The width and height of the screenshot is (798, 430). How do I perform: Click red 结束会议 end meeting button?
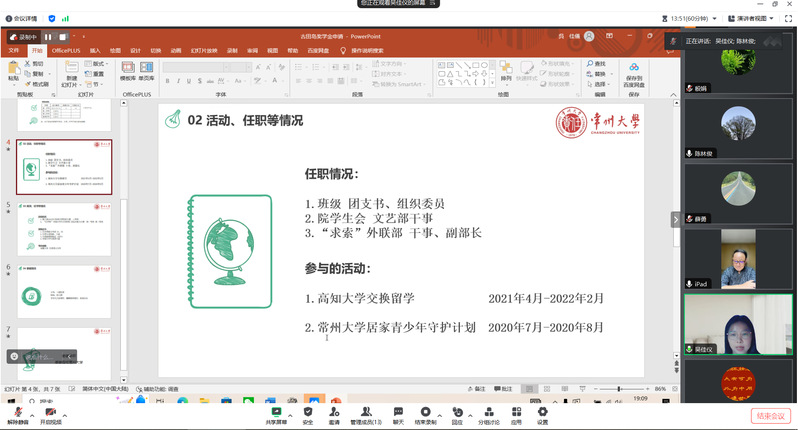point(771,416)
